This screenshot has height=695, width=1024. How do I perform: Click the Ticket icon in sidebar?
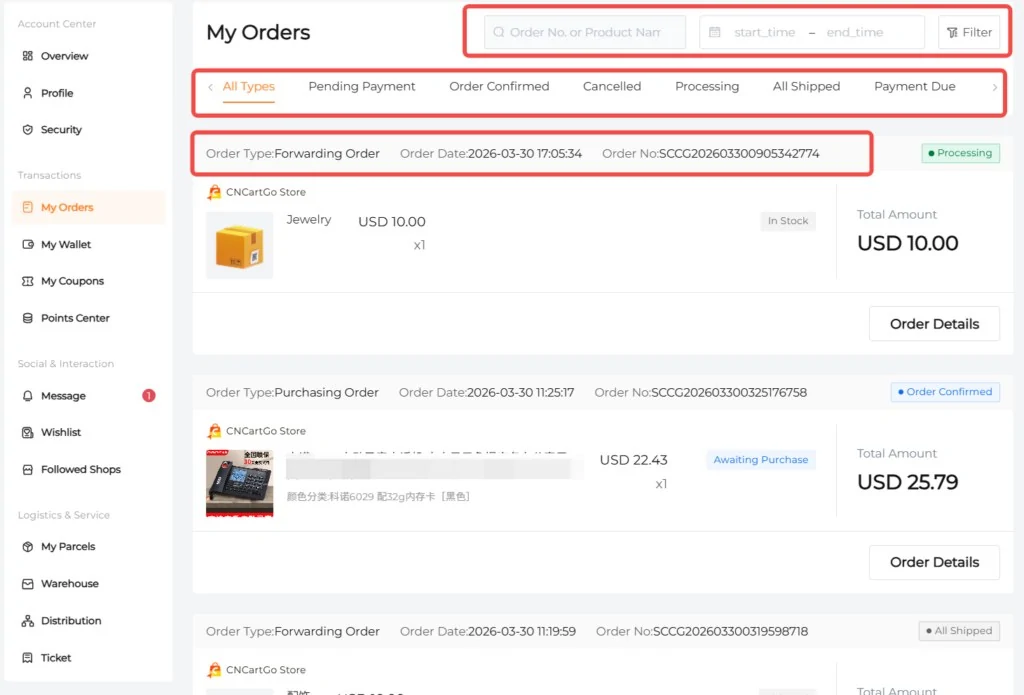[27, 658]
